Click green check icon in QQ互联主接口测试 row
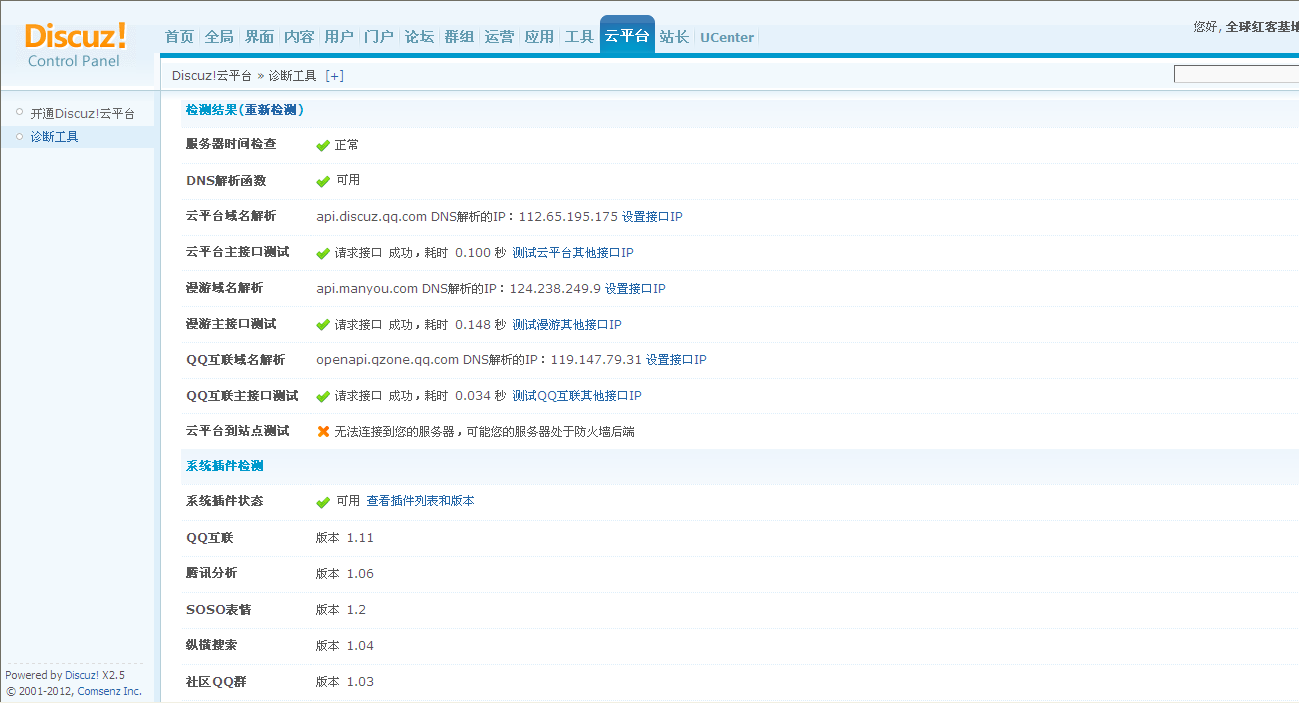 323,397
